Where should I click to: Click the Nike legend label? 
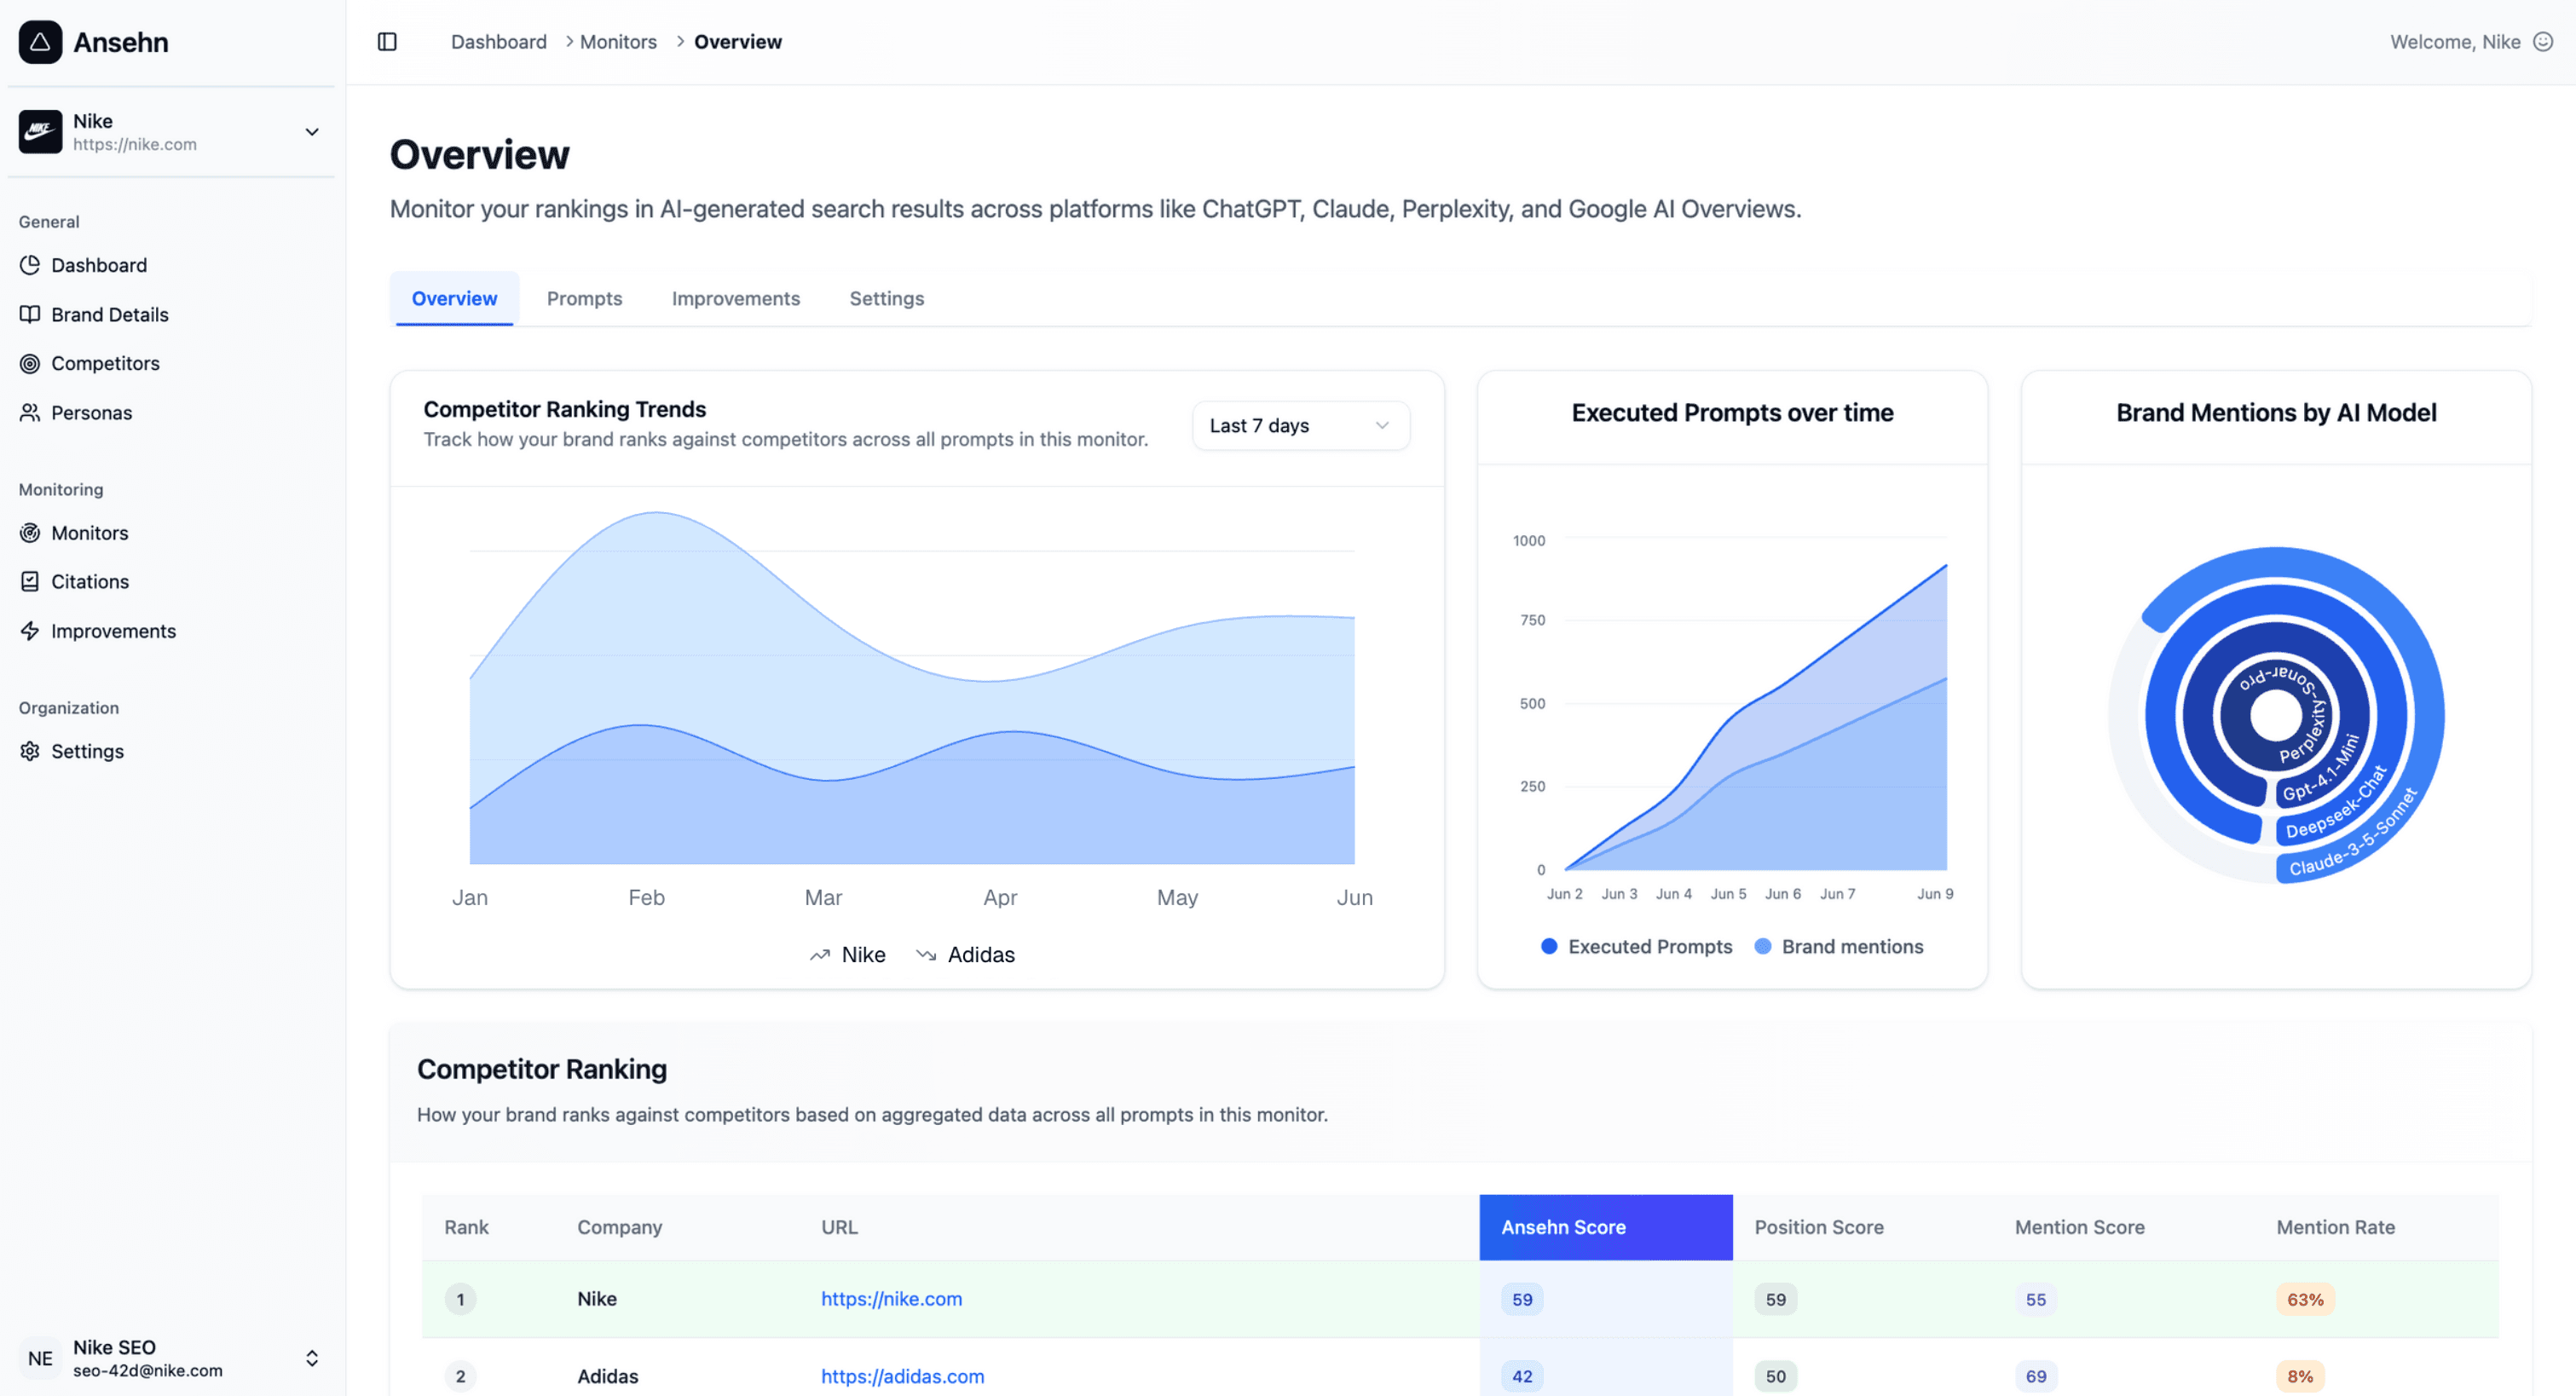[863, 955]
